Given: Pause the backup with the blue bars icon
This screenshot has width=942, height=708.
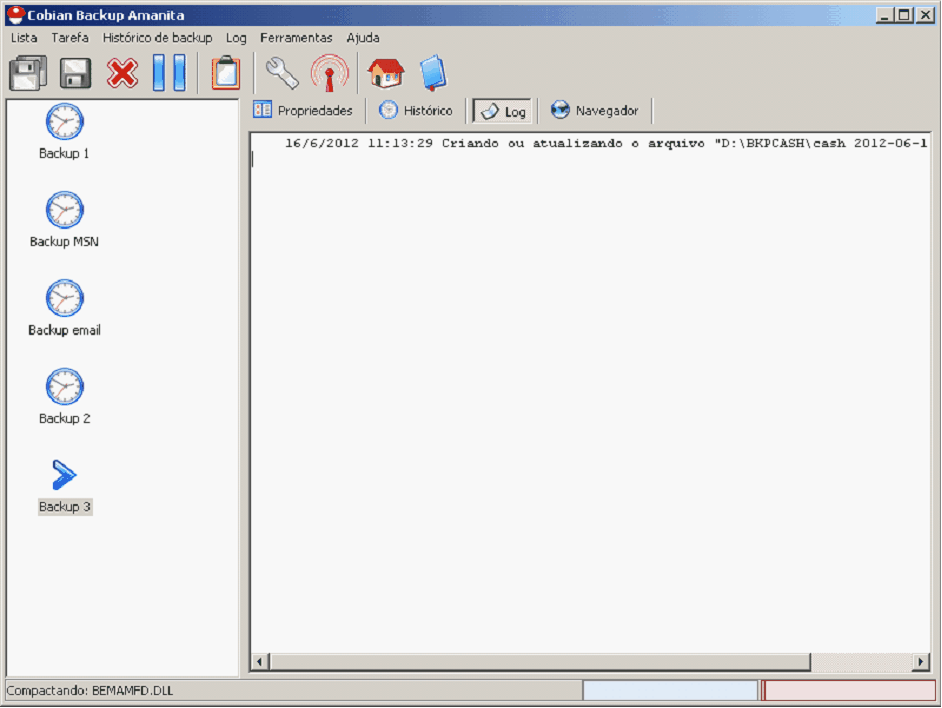Looking at the screenshot, I should 169,73.
